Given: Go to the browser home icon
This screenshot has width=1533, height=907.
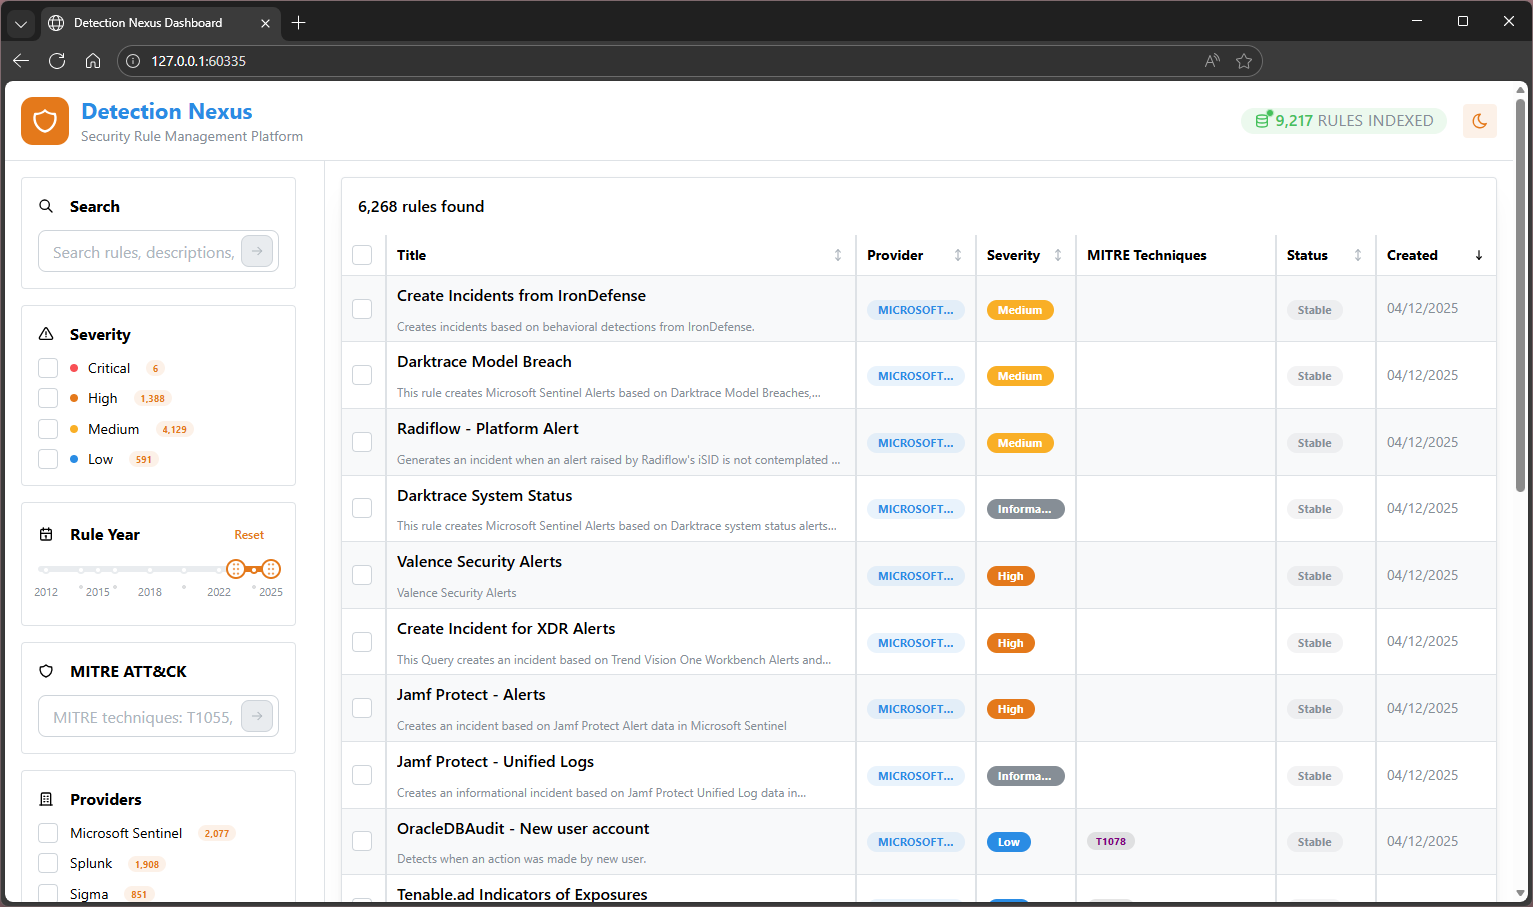Looking at the screenshot, I should coord(93,61).
